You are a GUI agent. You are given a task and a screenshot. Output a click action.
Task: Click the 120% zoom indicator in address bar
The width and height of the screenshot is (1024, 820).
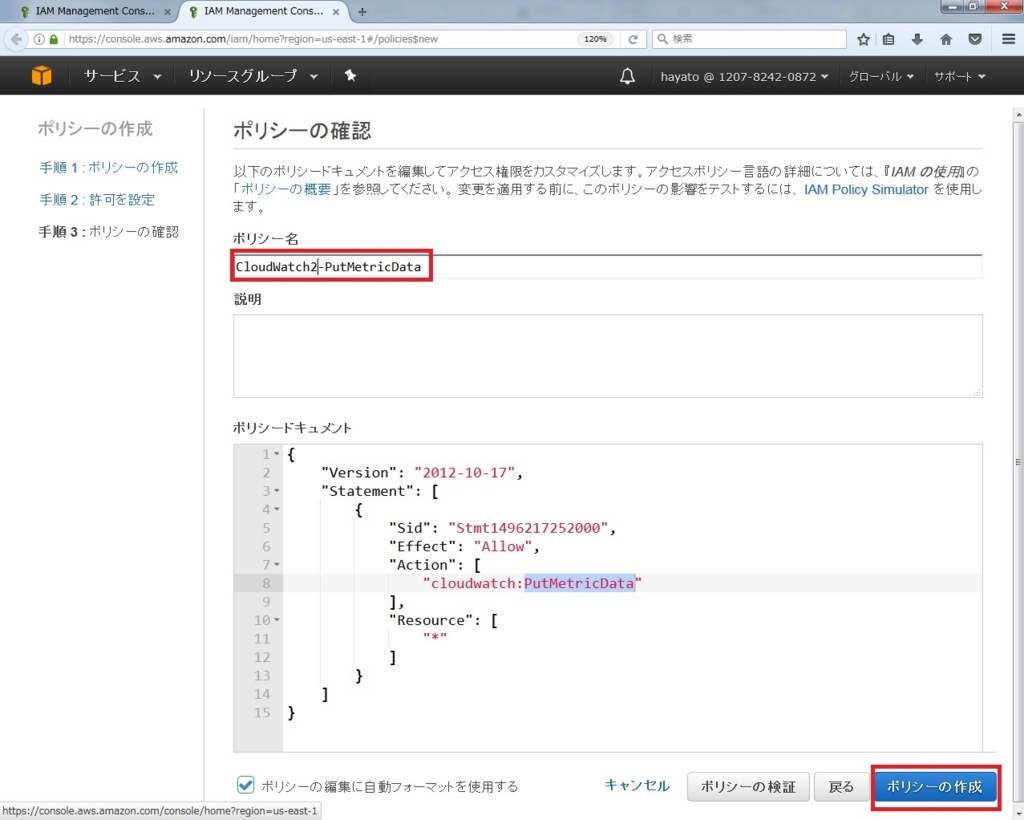(x=595, y=39)
